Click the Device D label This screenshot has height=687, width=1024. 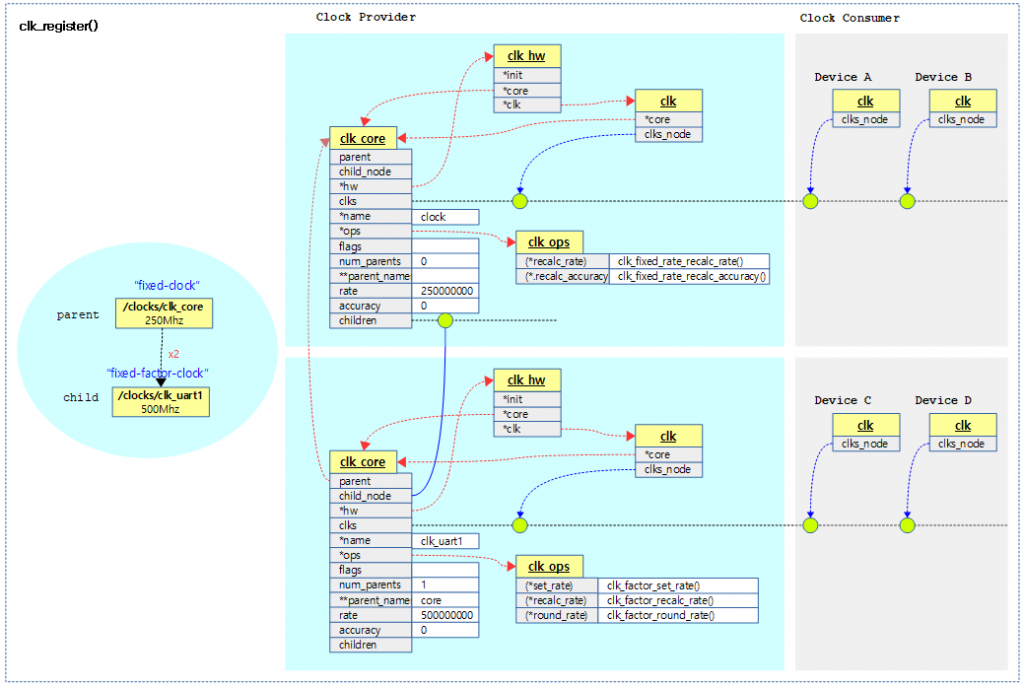click(943, 400)
